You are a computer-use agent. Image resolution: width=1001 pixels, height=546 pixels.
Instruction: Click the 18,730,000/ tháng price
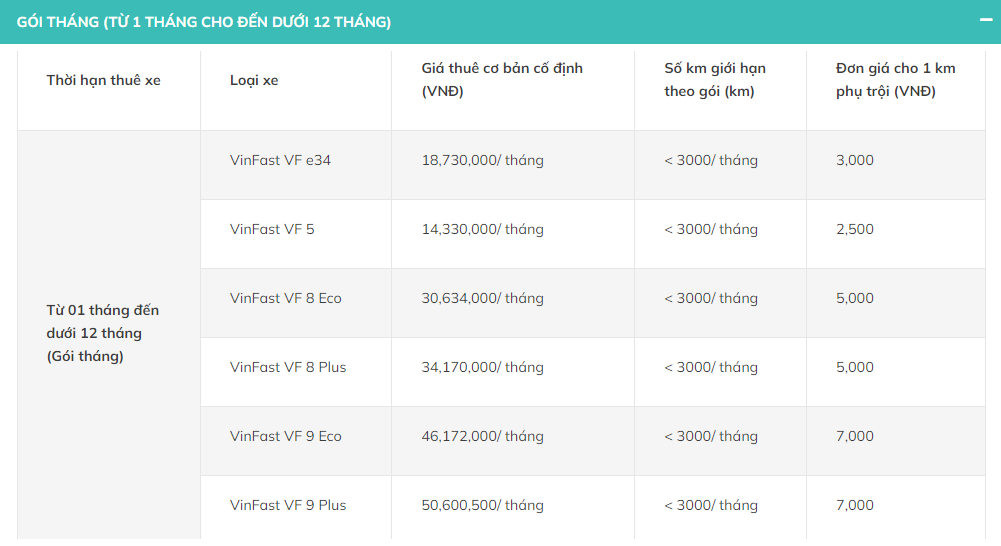483,160
